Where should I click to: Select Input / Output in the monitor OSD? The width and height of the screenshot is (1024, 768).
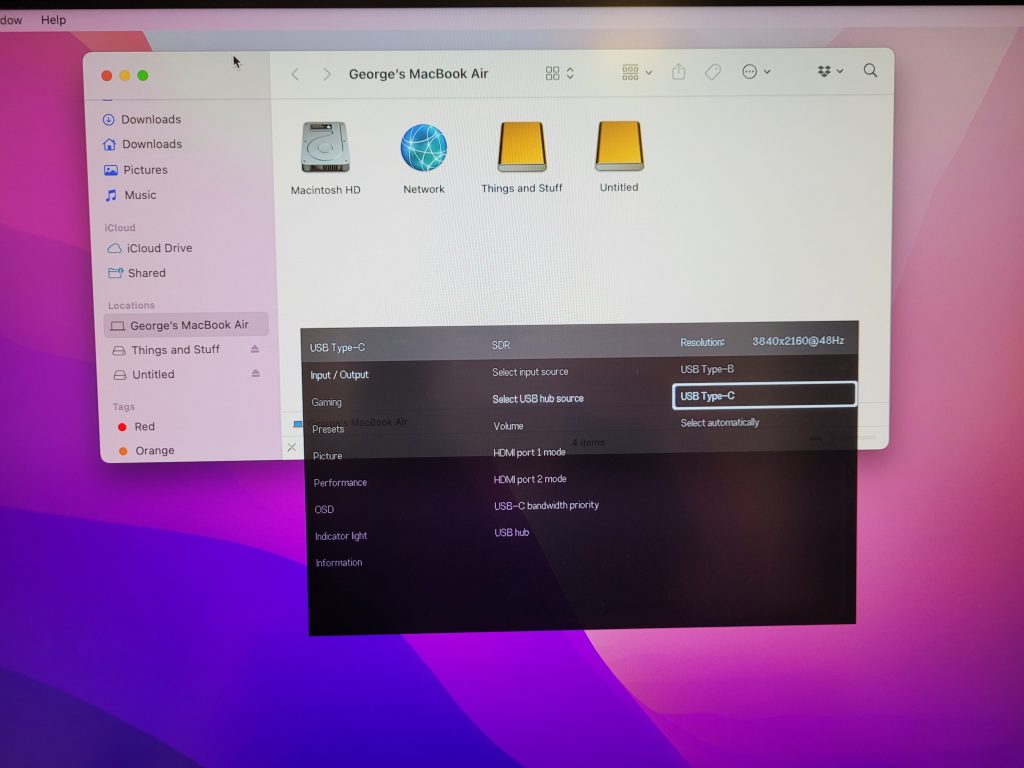click(x=339, y=375)
